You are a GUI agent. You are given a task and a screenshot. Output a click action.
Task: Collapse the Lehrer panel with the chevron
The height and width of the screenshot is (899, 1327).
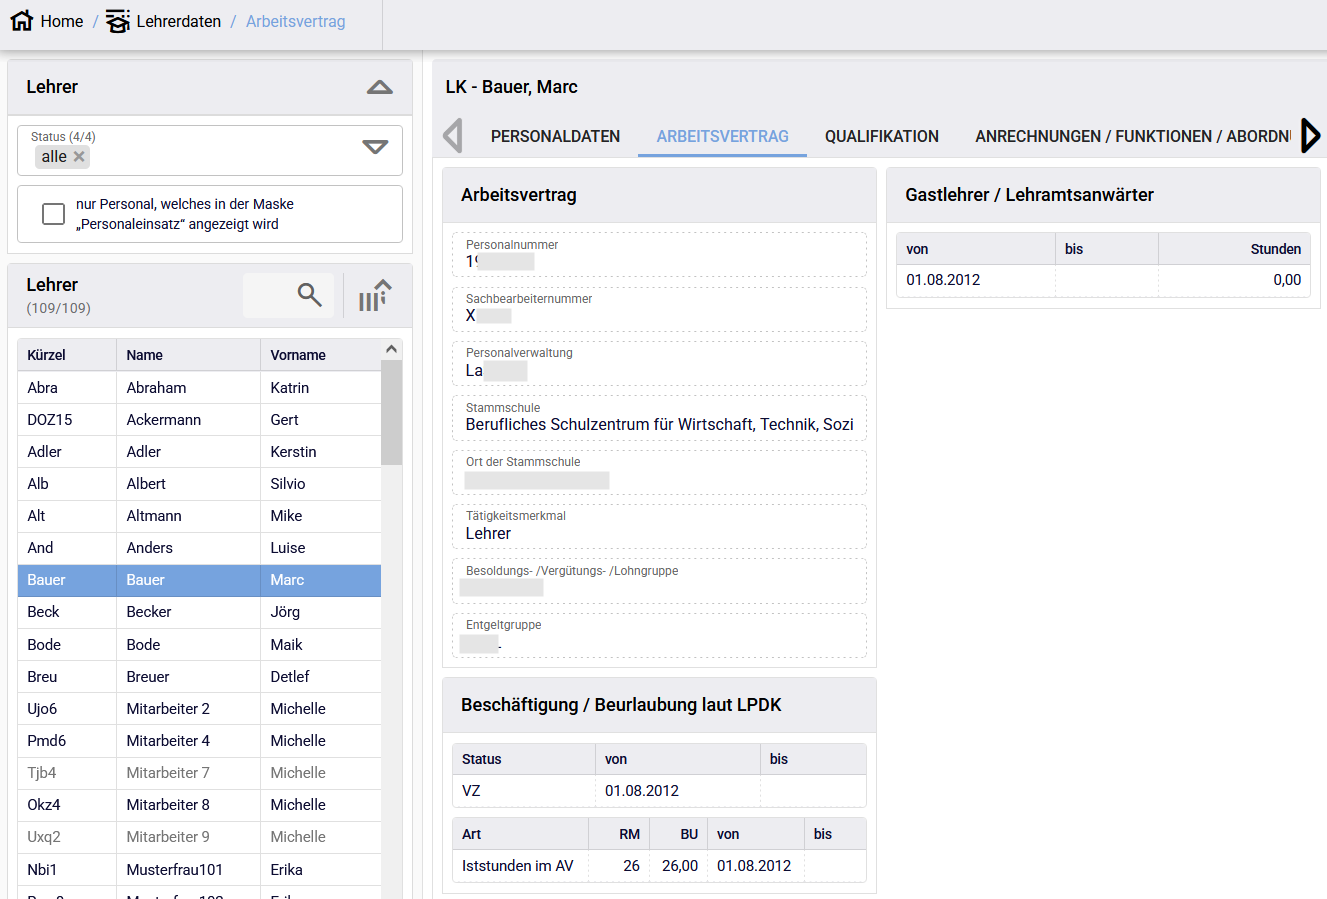[x=379, y=88]
